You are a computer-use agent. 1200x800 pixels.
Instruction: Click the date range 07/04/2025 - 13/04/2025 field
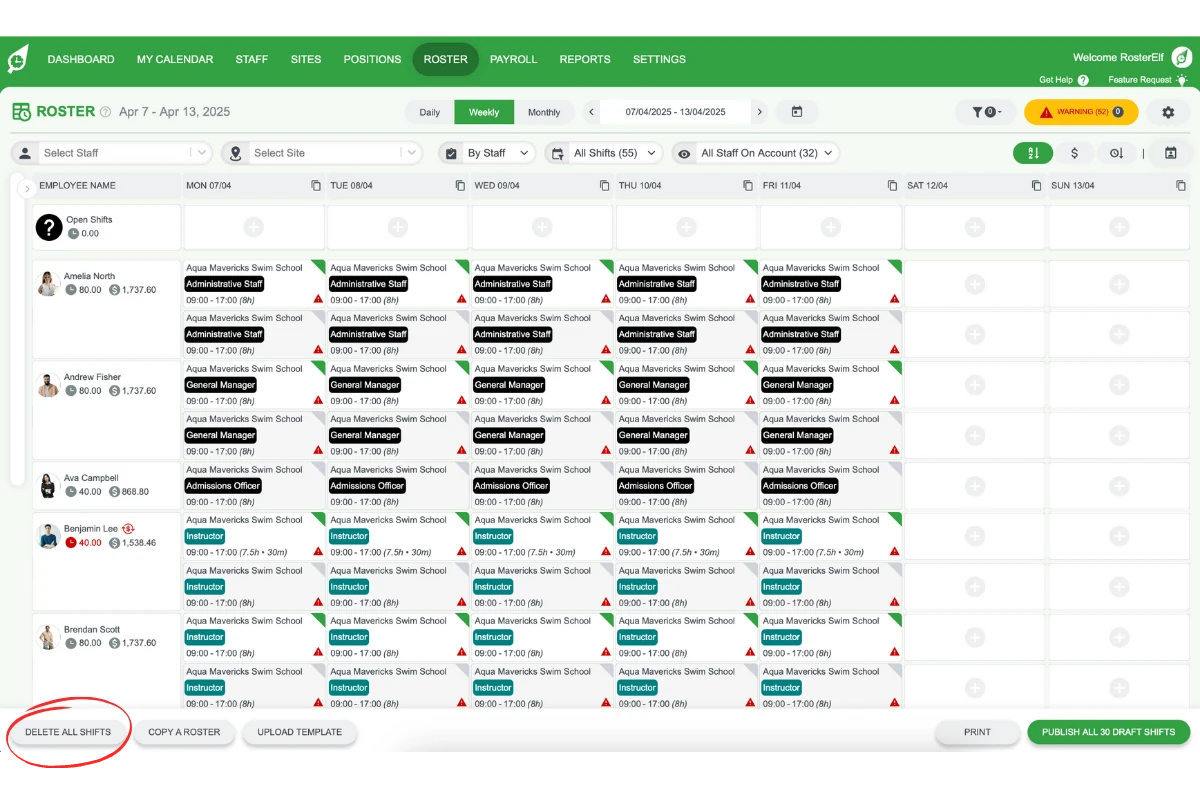(x=675, y=112)
